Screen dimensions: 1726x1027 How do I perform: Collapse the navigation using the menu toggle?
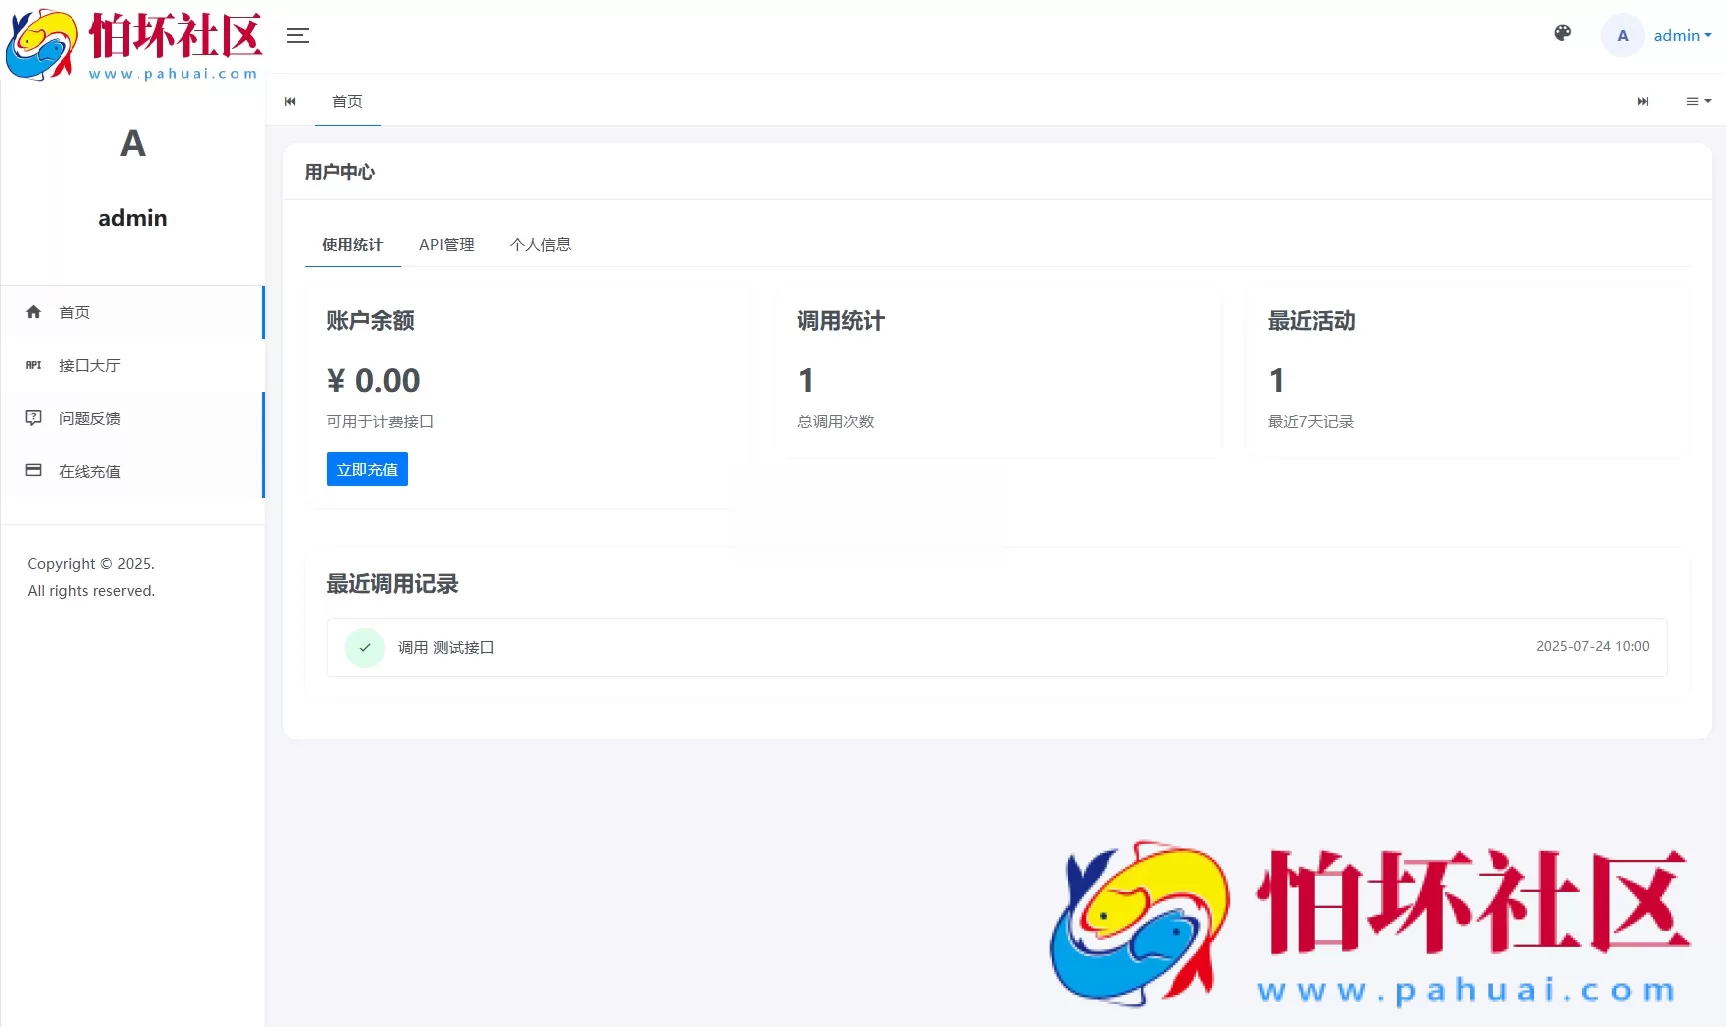click(297, 36)
